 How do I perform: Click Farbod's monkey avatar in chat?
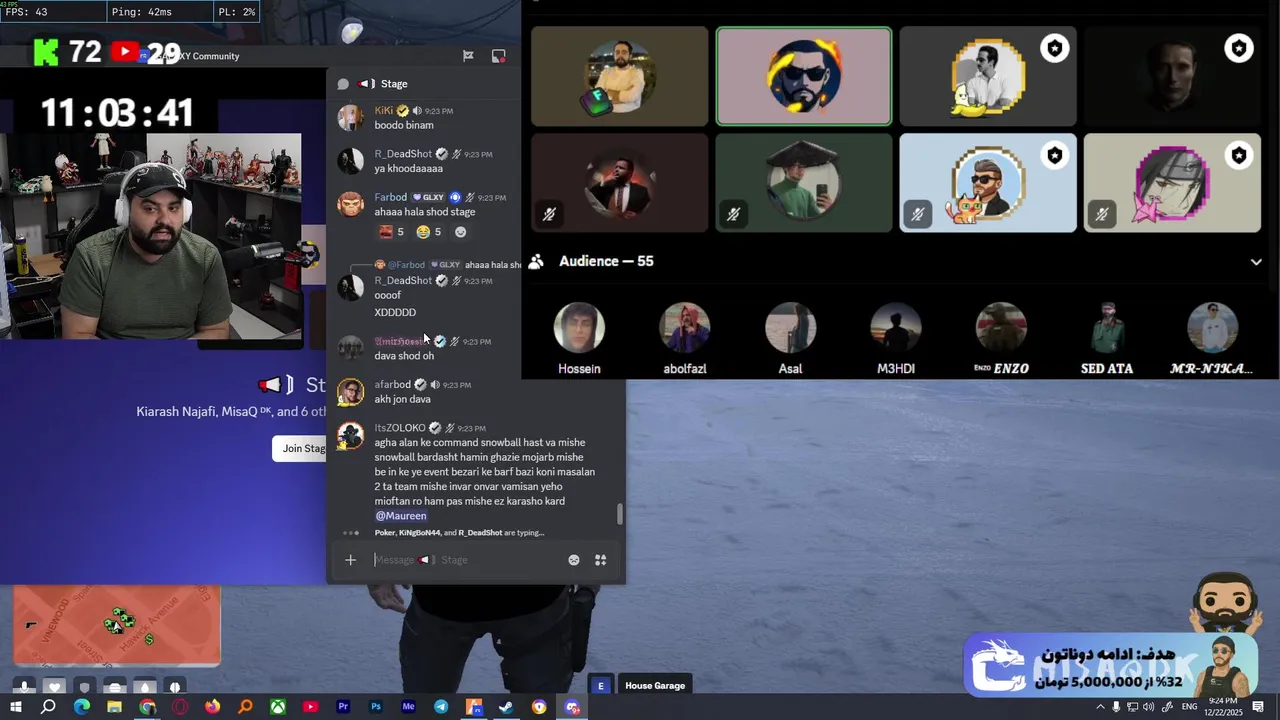[x=350, y=204]
